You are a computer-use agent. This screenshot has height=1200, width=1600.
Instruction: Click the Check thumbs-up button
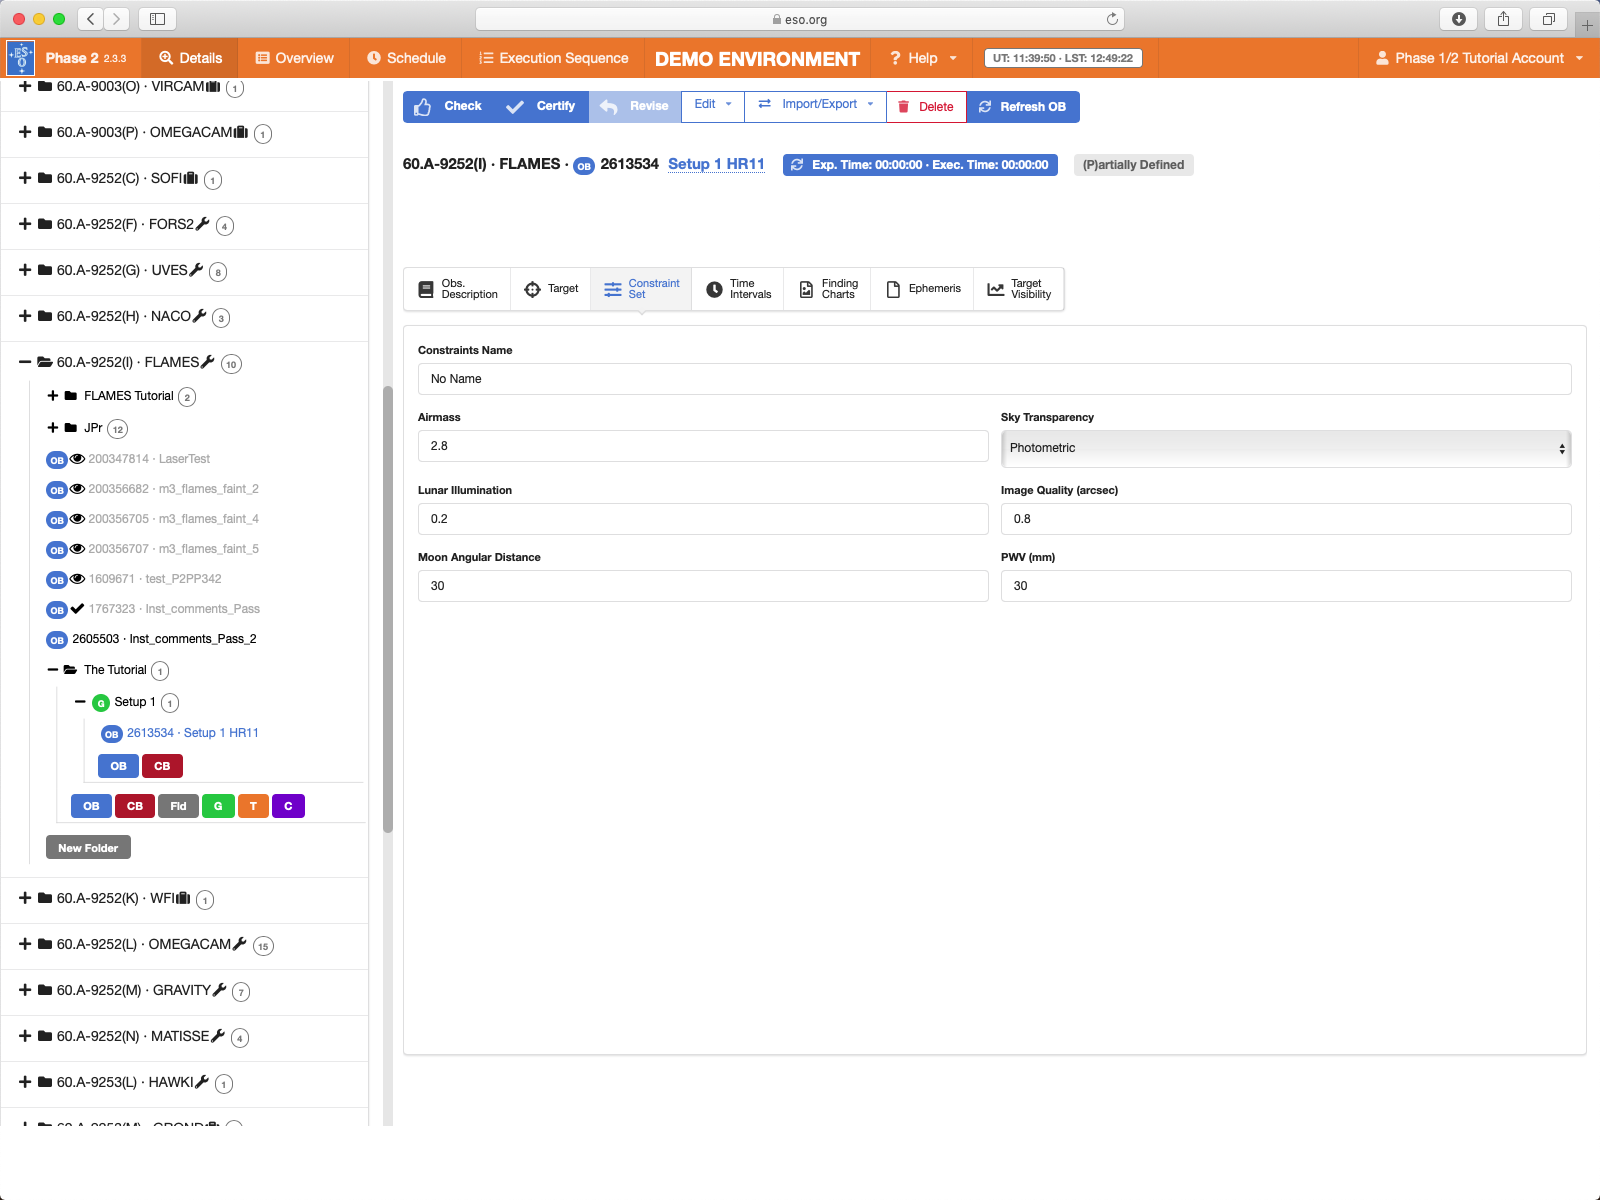[448, 107]
